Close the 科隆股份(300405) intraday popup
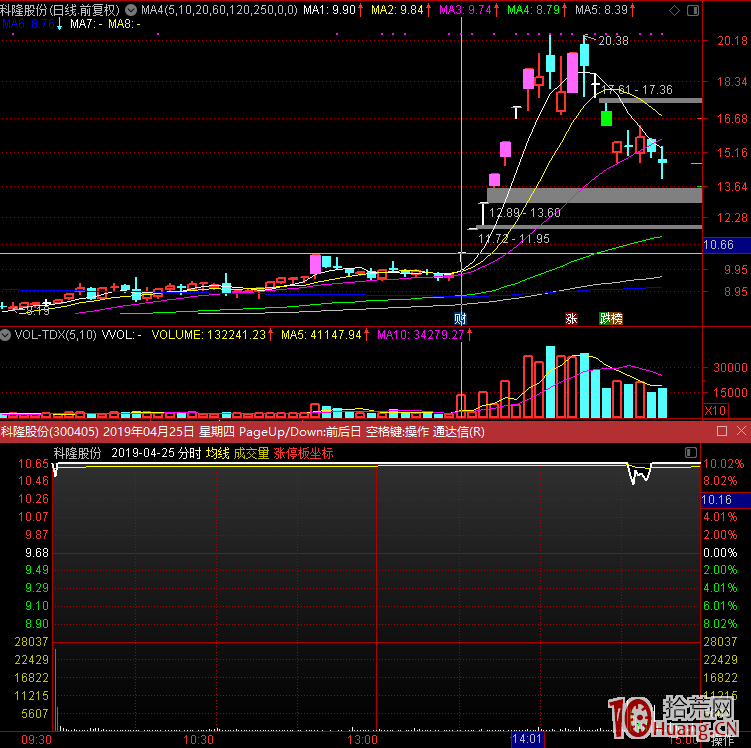Screen dimensions: 751x748 tap(741, 431)
